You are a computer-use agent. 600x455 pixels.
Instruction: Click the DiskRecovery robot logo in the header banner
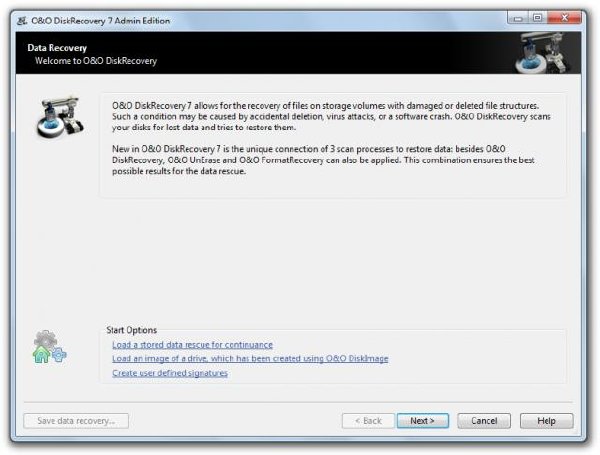(x=543, y=53)
